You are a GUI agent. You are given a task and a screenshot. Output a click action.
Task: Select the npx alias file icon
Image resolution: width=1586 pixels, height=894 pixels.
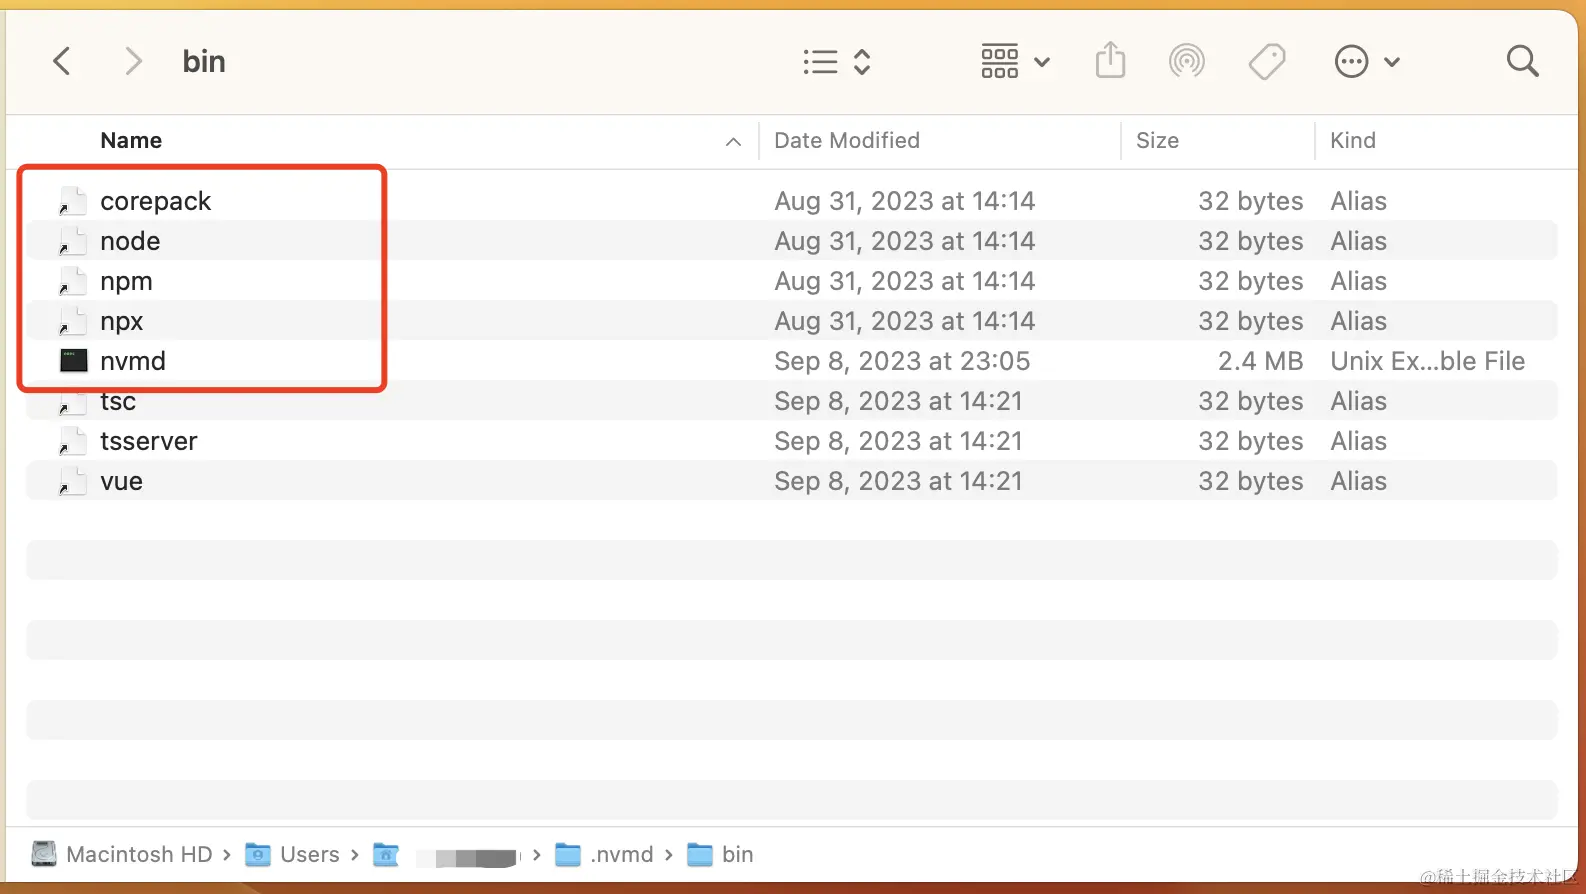[x=73, y=321]
